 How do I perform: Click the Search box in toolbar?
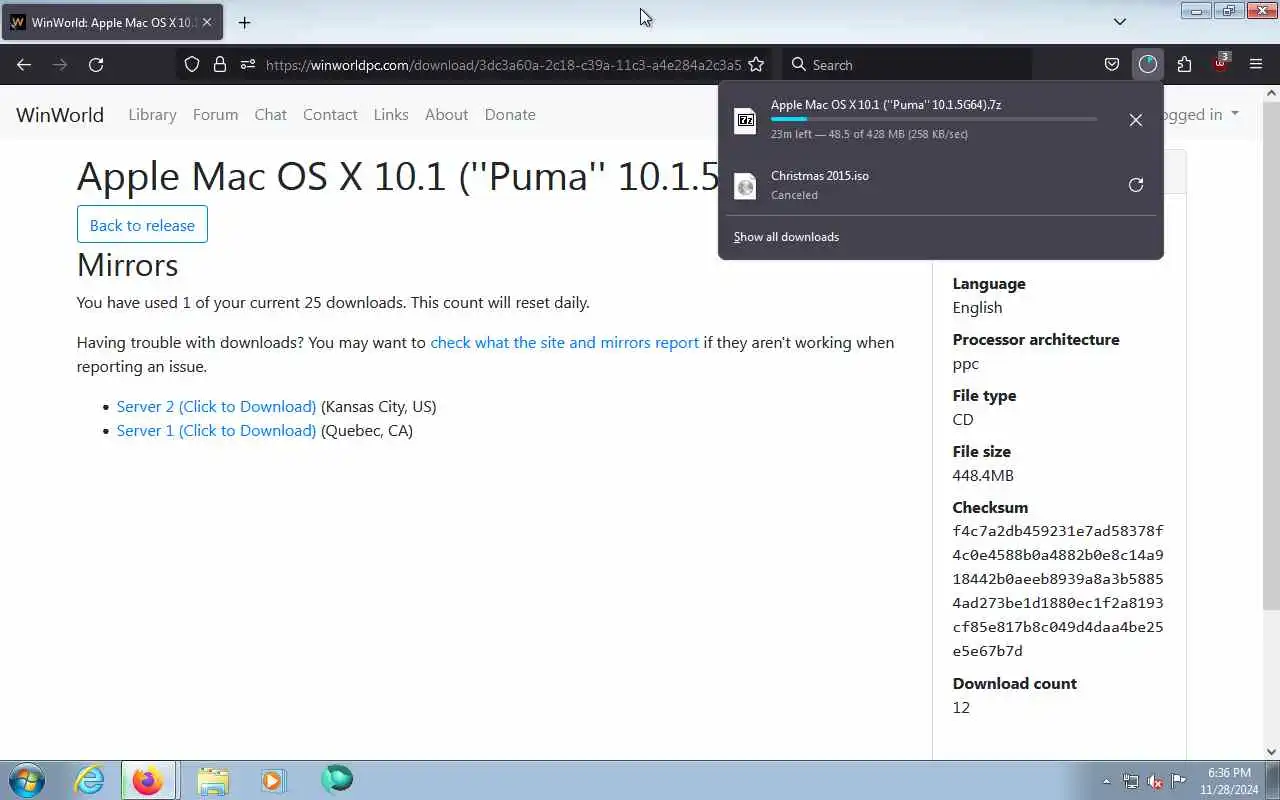click(907, 64)
